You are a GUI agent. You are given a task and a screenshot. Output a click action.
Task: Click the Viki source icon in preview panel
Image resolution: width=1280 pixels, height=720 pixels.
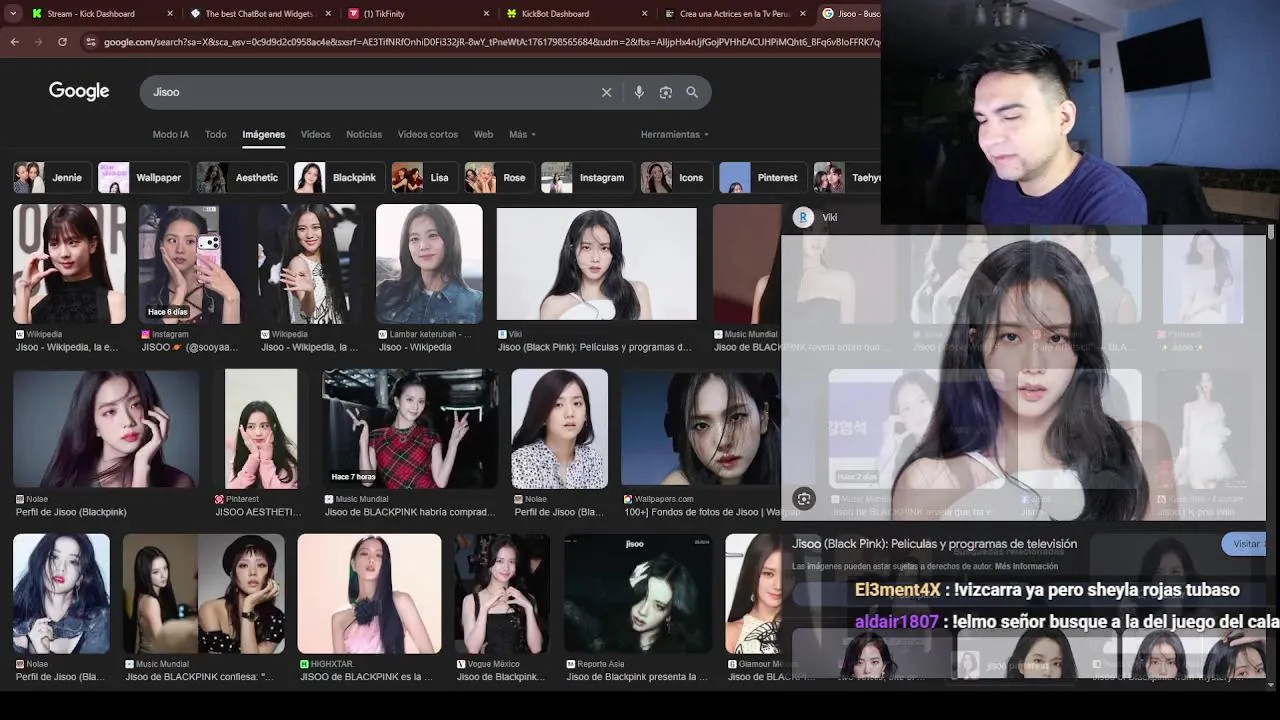802,217
